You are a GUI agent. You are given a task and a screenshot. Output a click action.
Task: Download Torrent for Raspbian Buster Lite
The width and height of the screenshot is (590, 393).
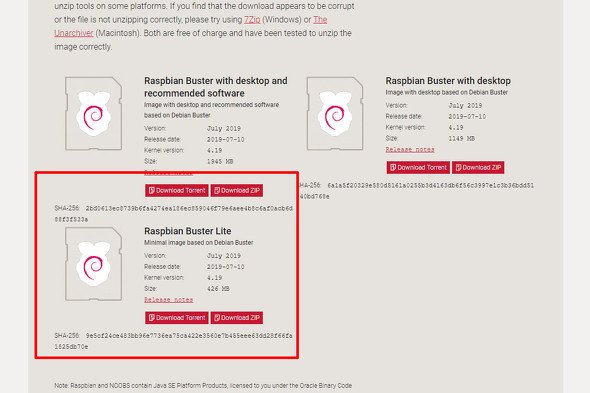tap(177, 318)
